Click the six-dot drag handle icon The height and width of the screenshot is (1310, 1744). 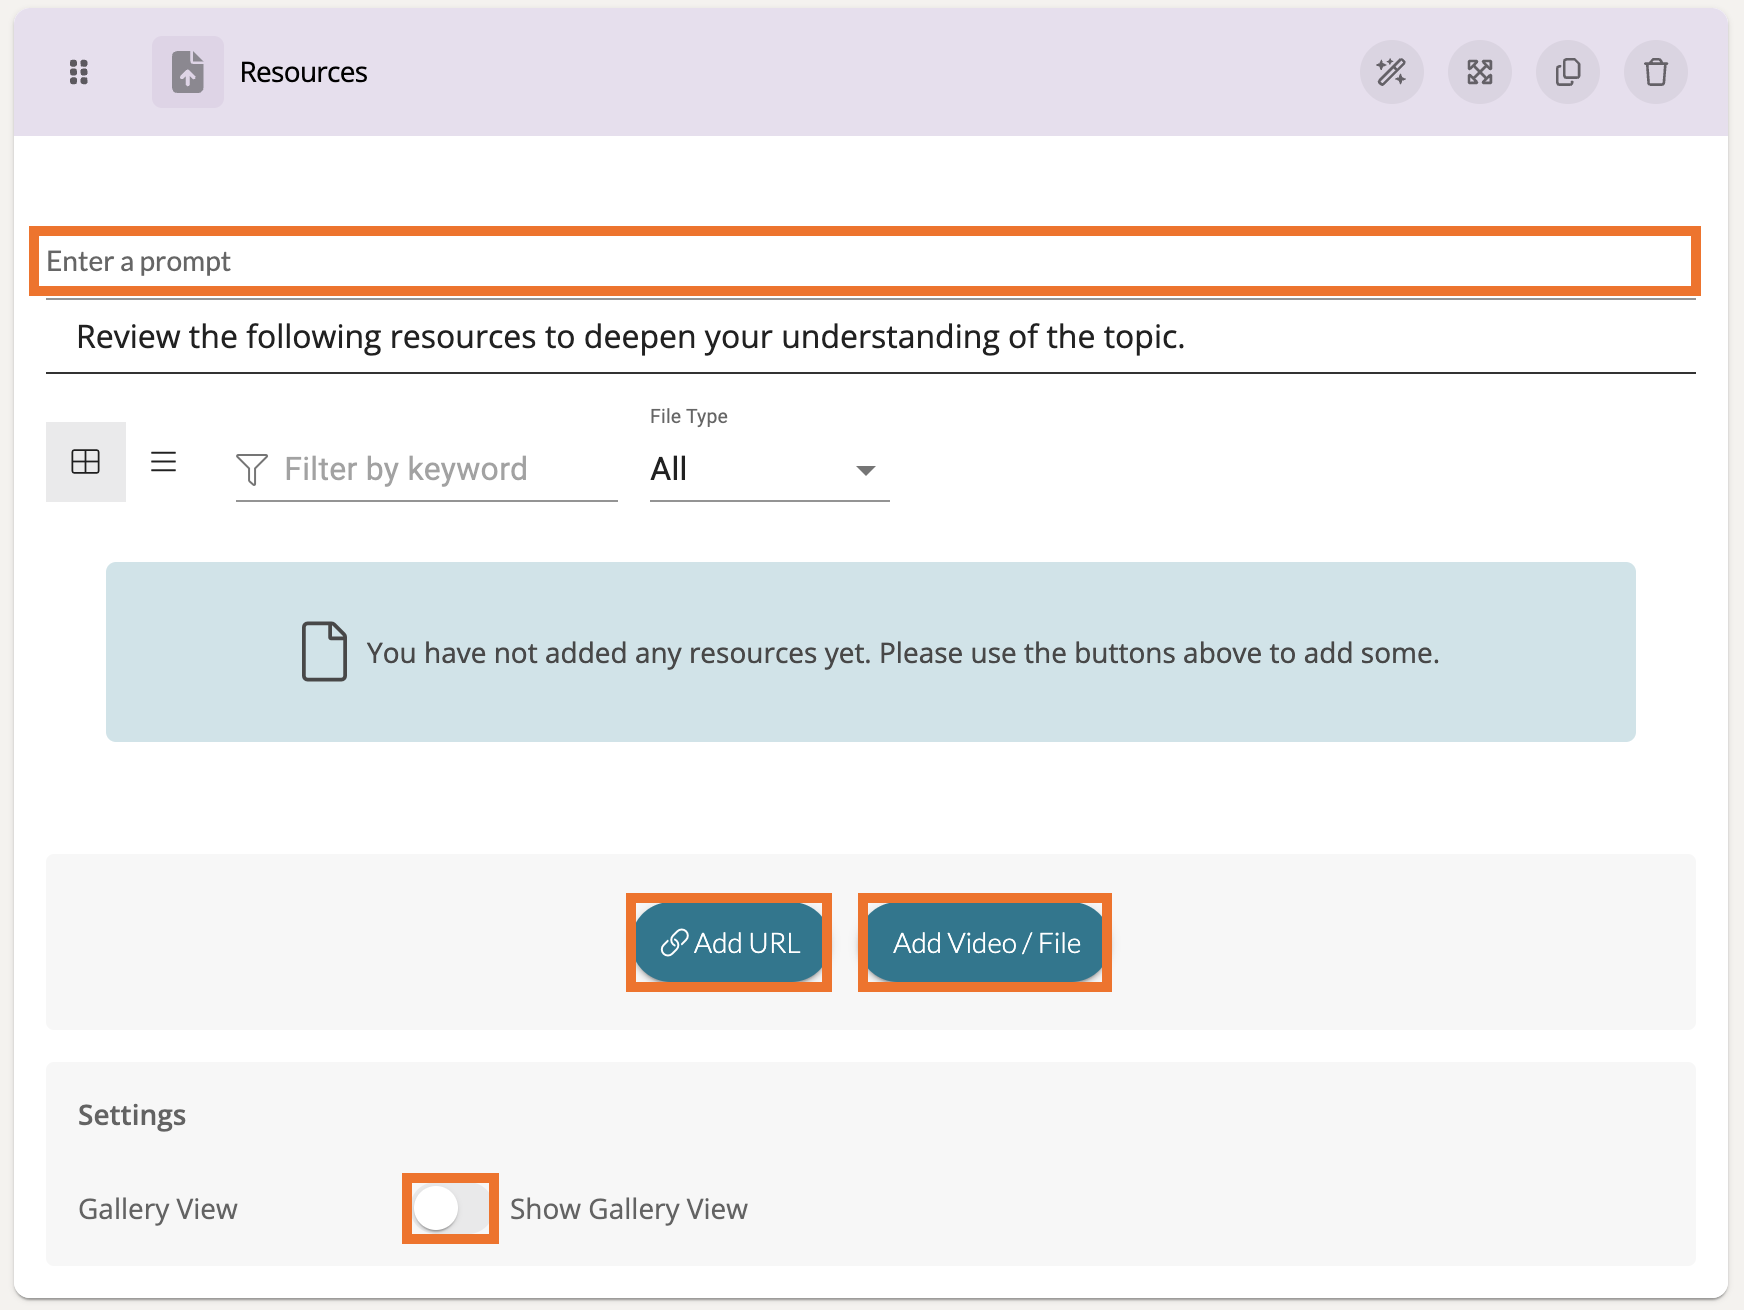coord(79,72)
